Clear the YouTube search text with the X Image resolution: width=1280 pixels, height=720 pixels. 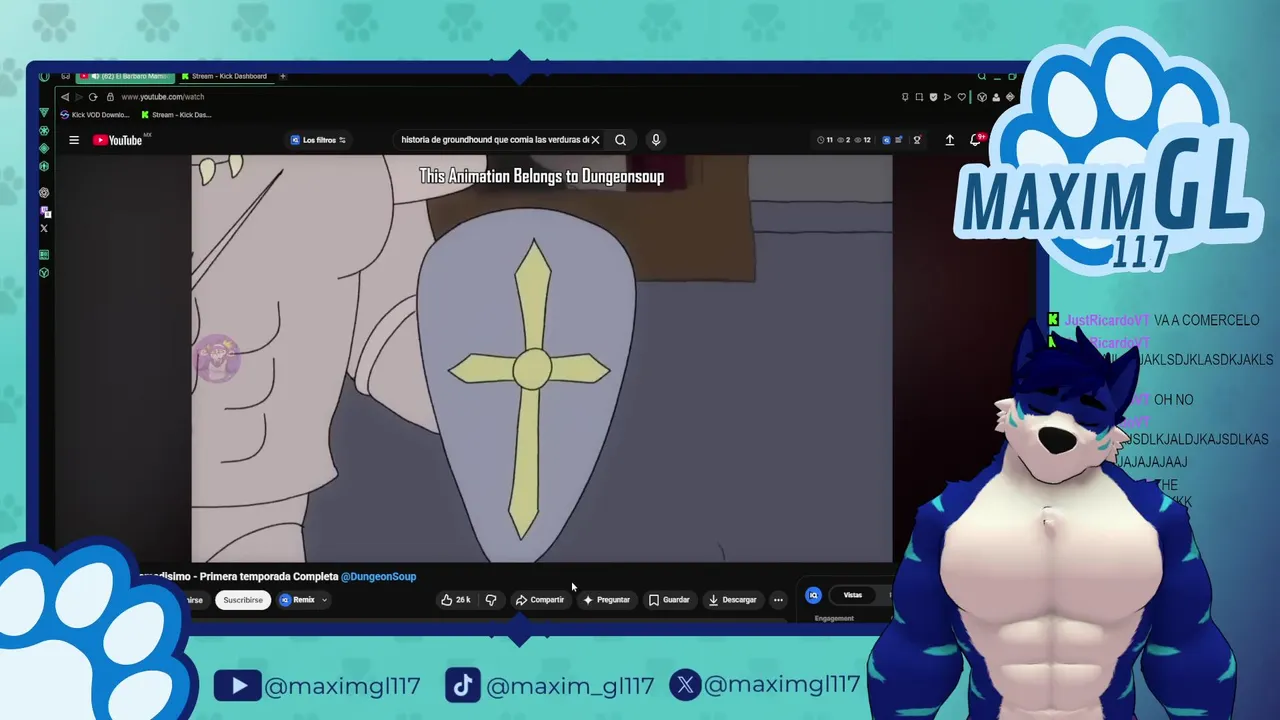[x=595, y=140]
